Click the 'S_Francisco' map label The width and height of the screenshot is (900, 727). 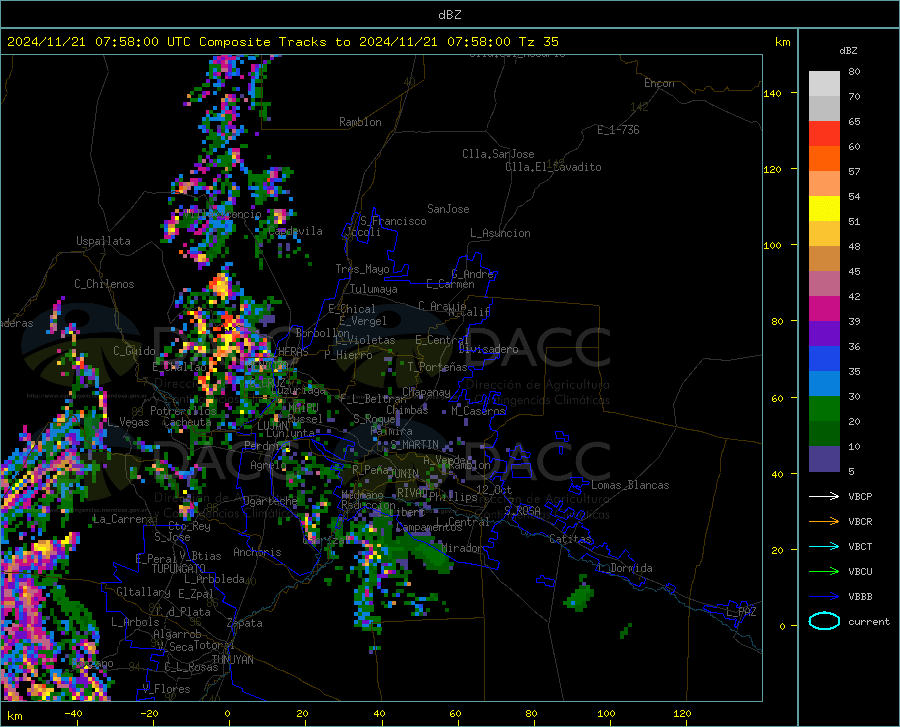pyautogui.click(x=393, y=221)
